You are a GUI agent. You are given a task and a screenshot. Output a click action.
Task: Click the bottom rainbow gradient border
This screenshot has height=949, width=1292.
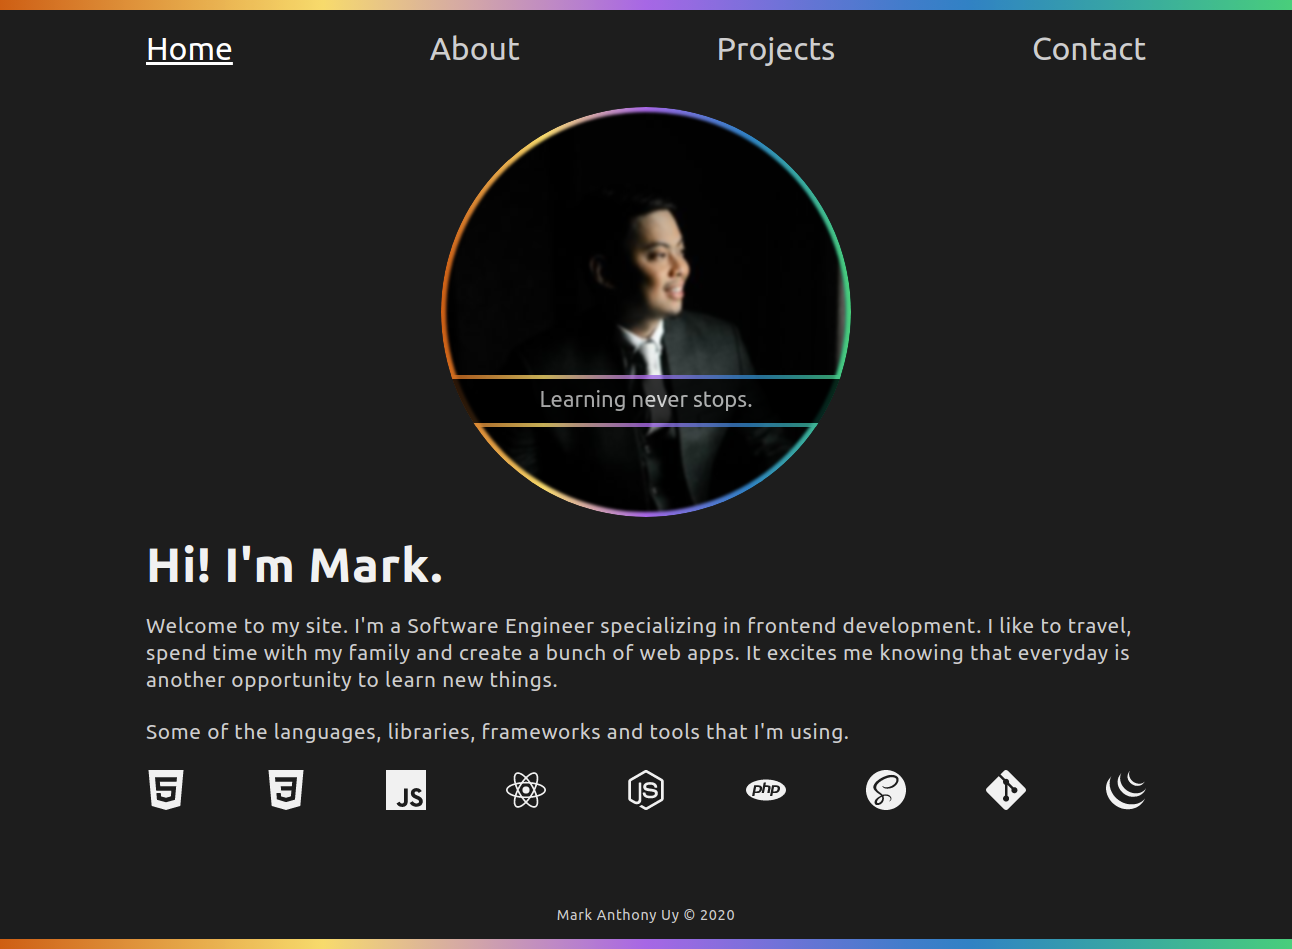point(646,944)
